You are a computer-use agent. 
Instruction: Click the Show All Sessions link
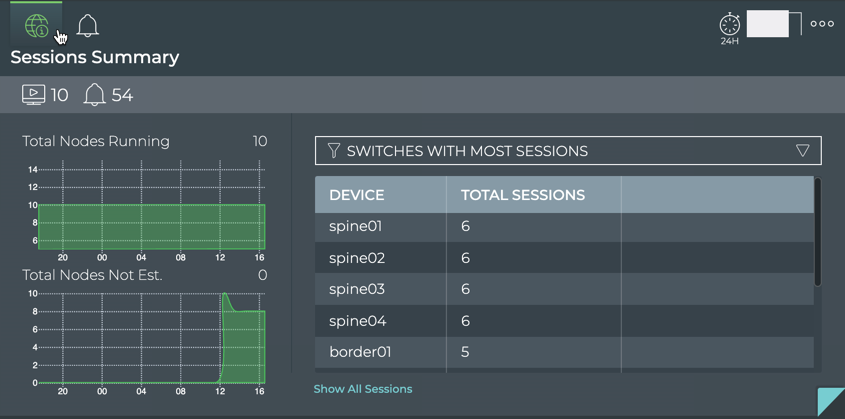coord(362,389)
